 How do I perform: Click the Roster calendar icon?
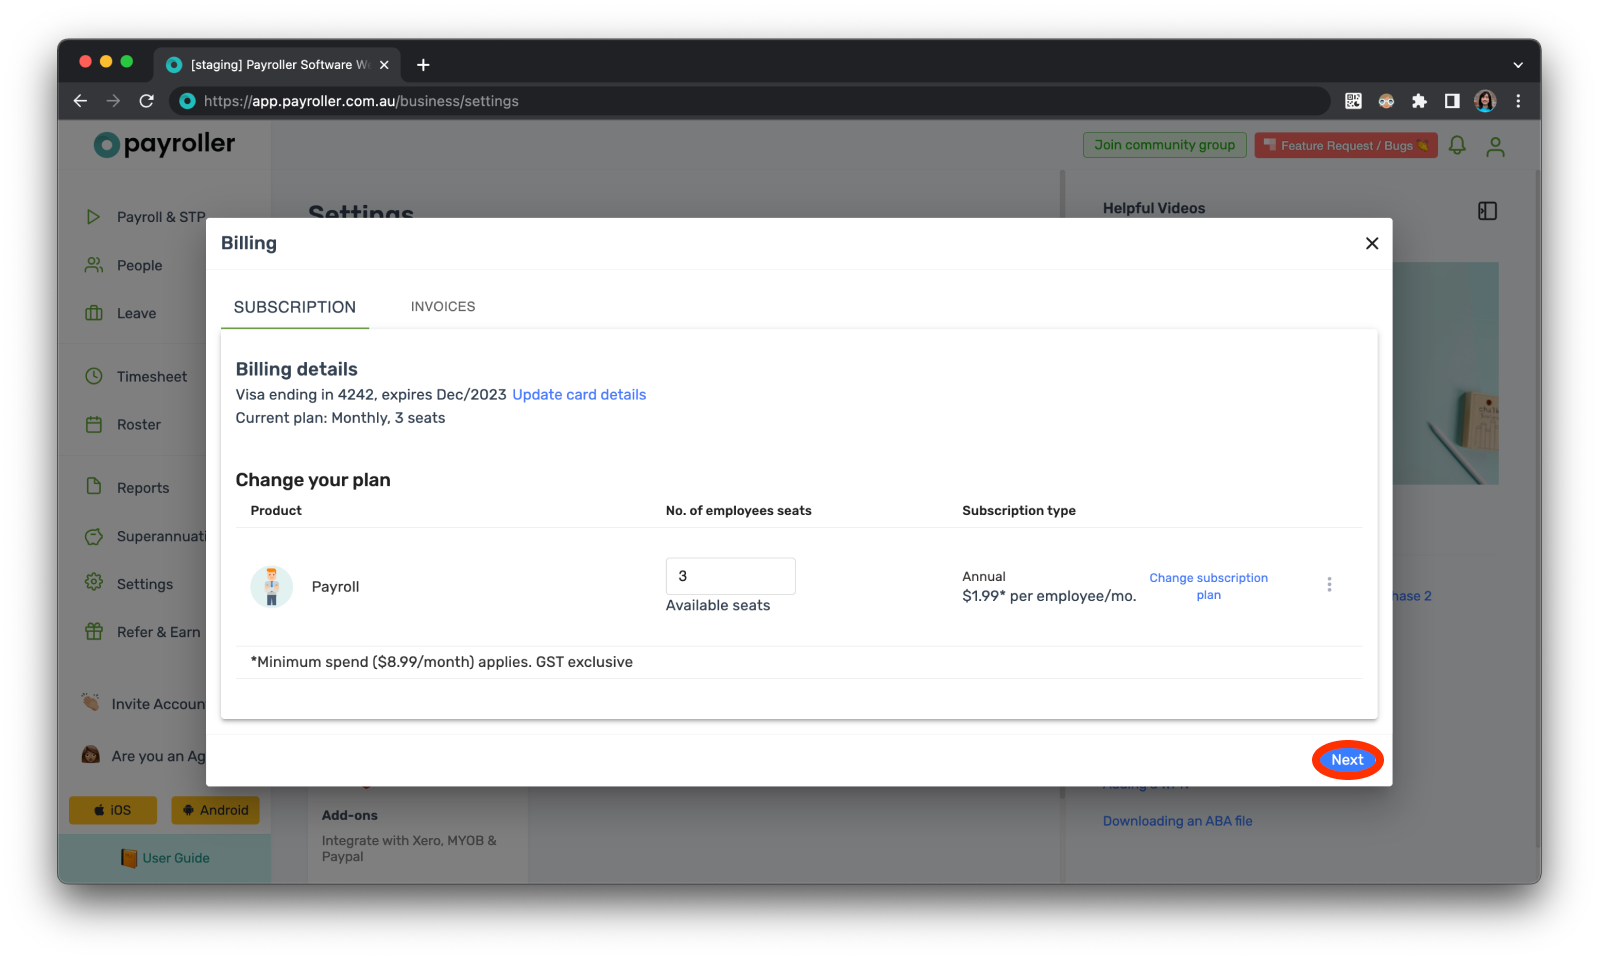click(x=94, y=424)
